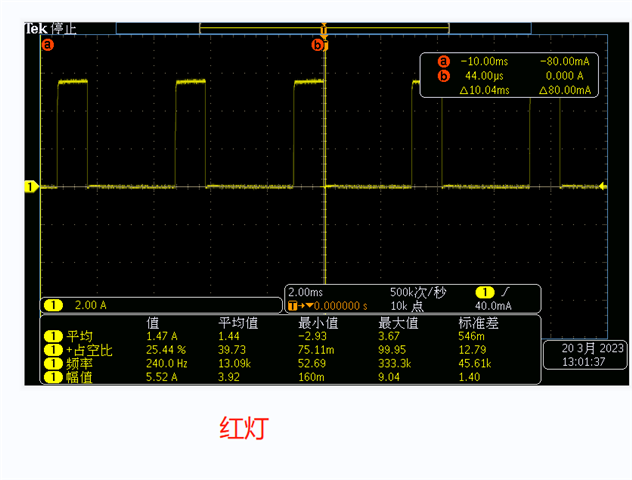Click the 最小值 column header
This screenshot has height=480, width=632.
318,323
